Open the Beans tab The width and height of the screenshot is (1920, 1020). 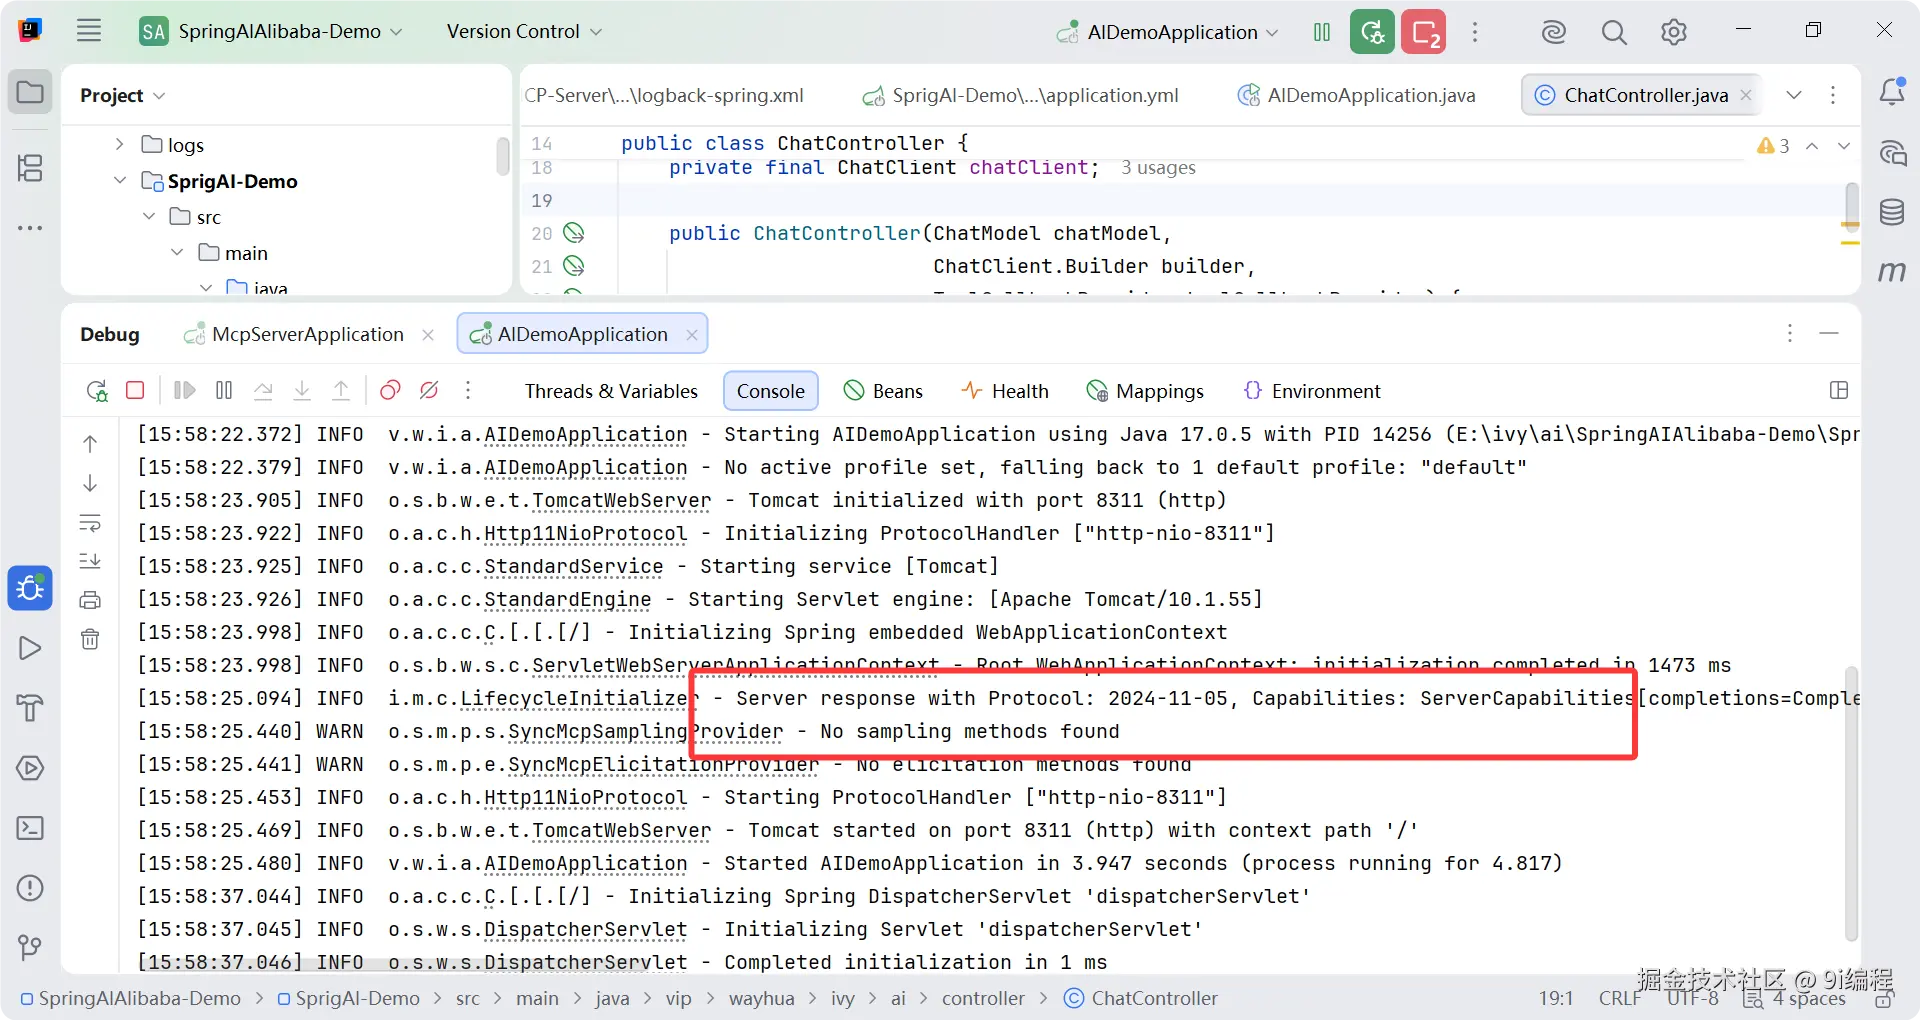point(884,391)
